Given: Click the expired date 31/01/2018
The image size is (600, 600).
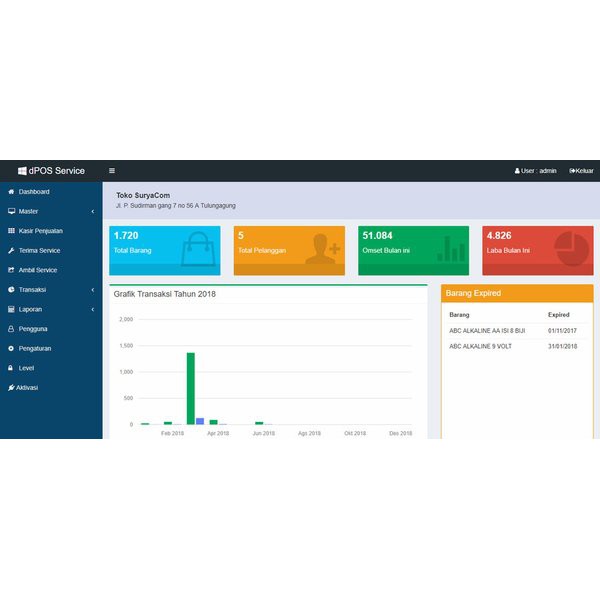Looking at the screenshot, I should tap(562, 346).
